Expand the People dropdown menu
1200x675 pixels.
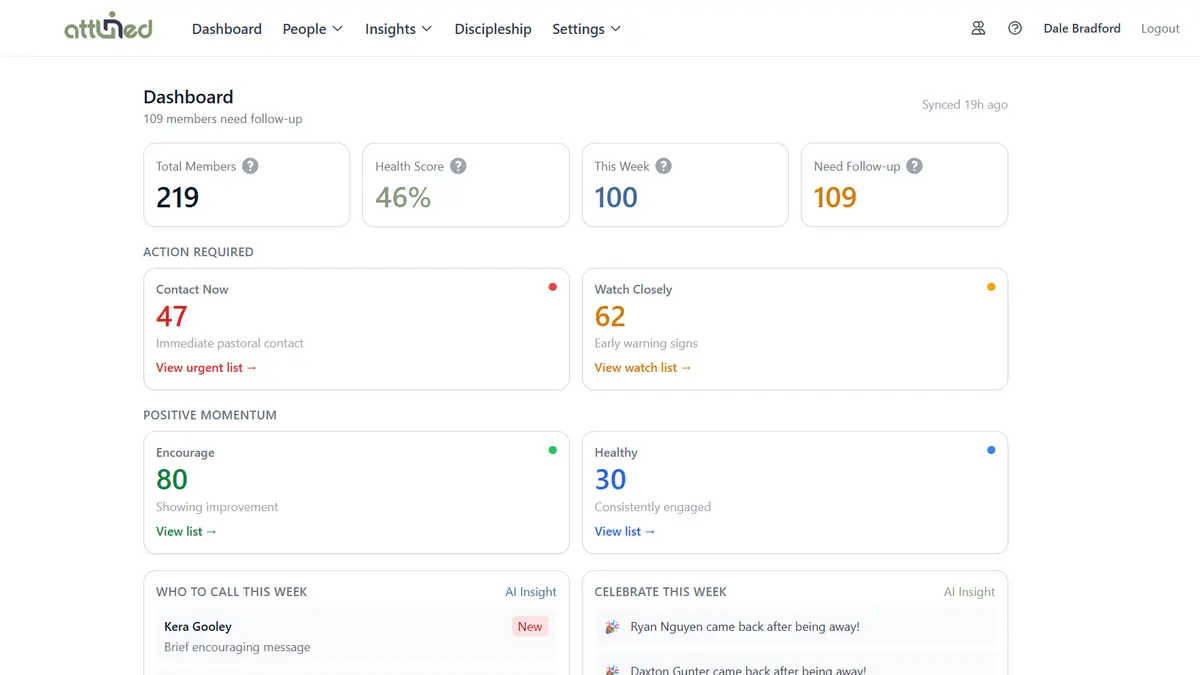(x=312, y=29)
